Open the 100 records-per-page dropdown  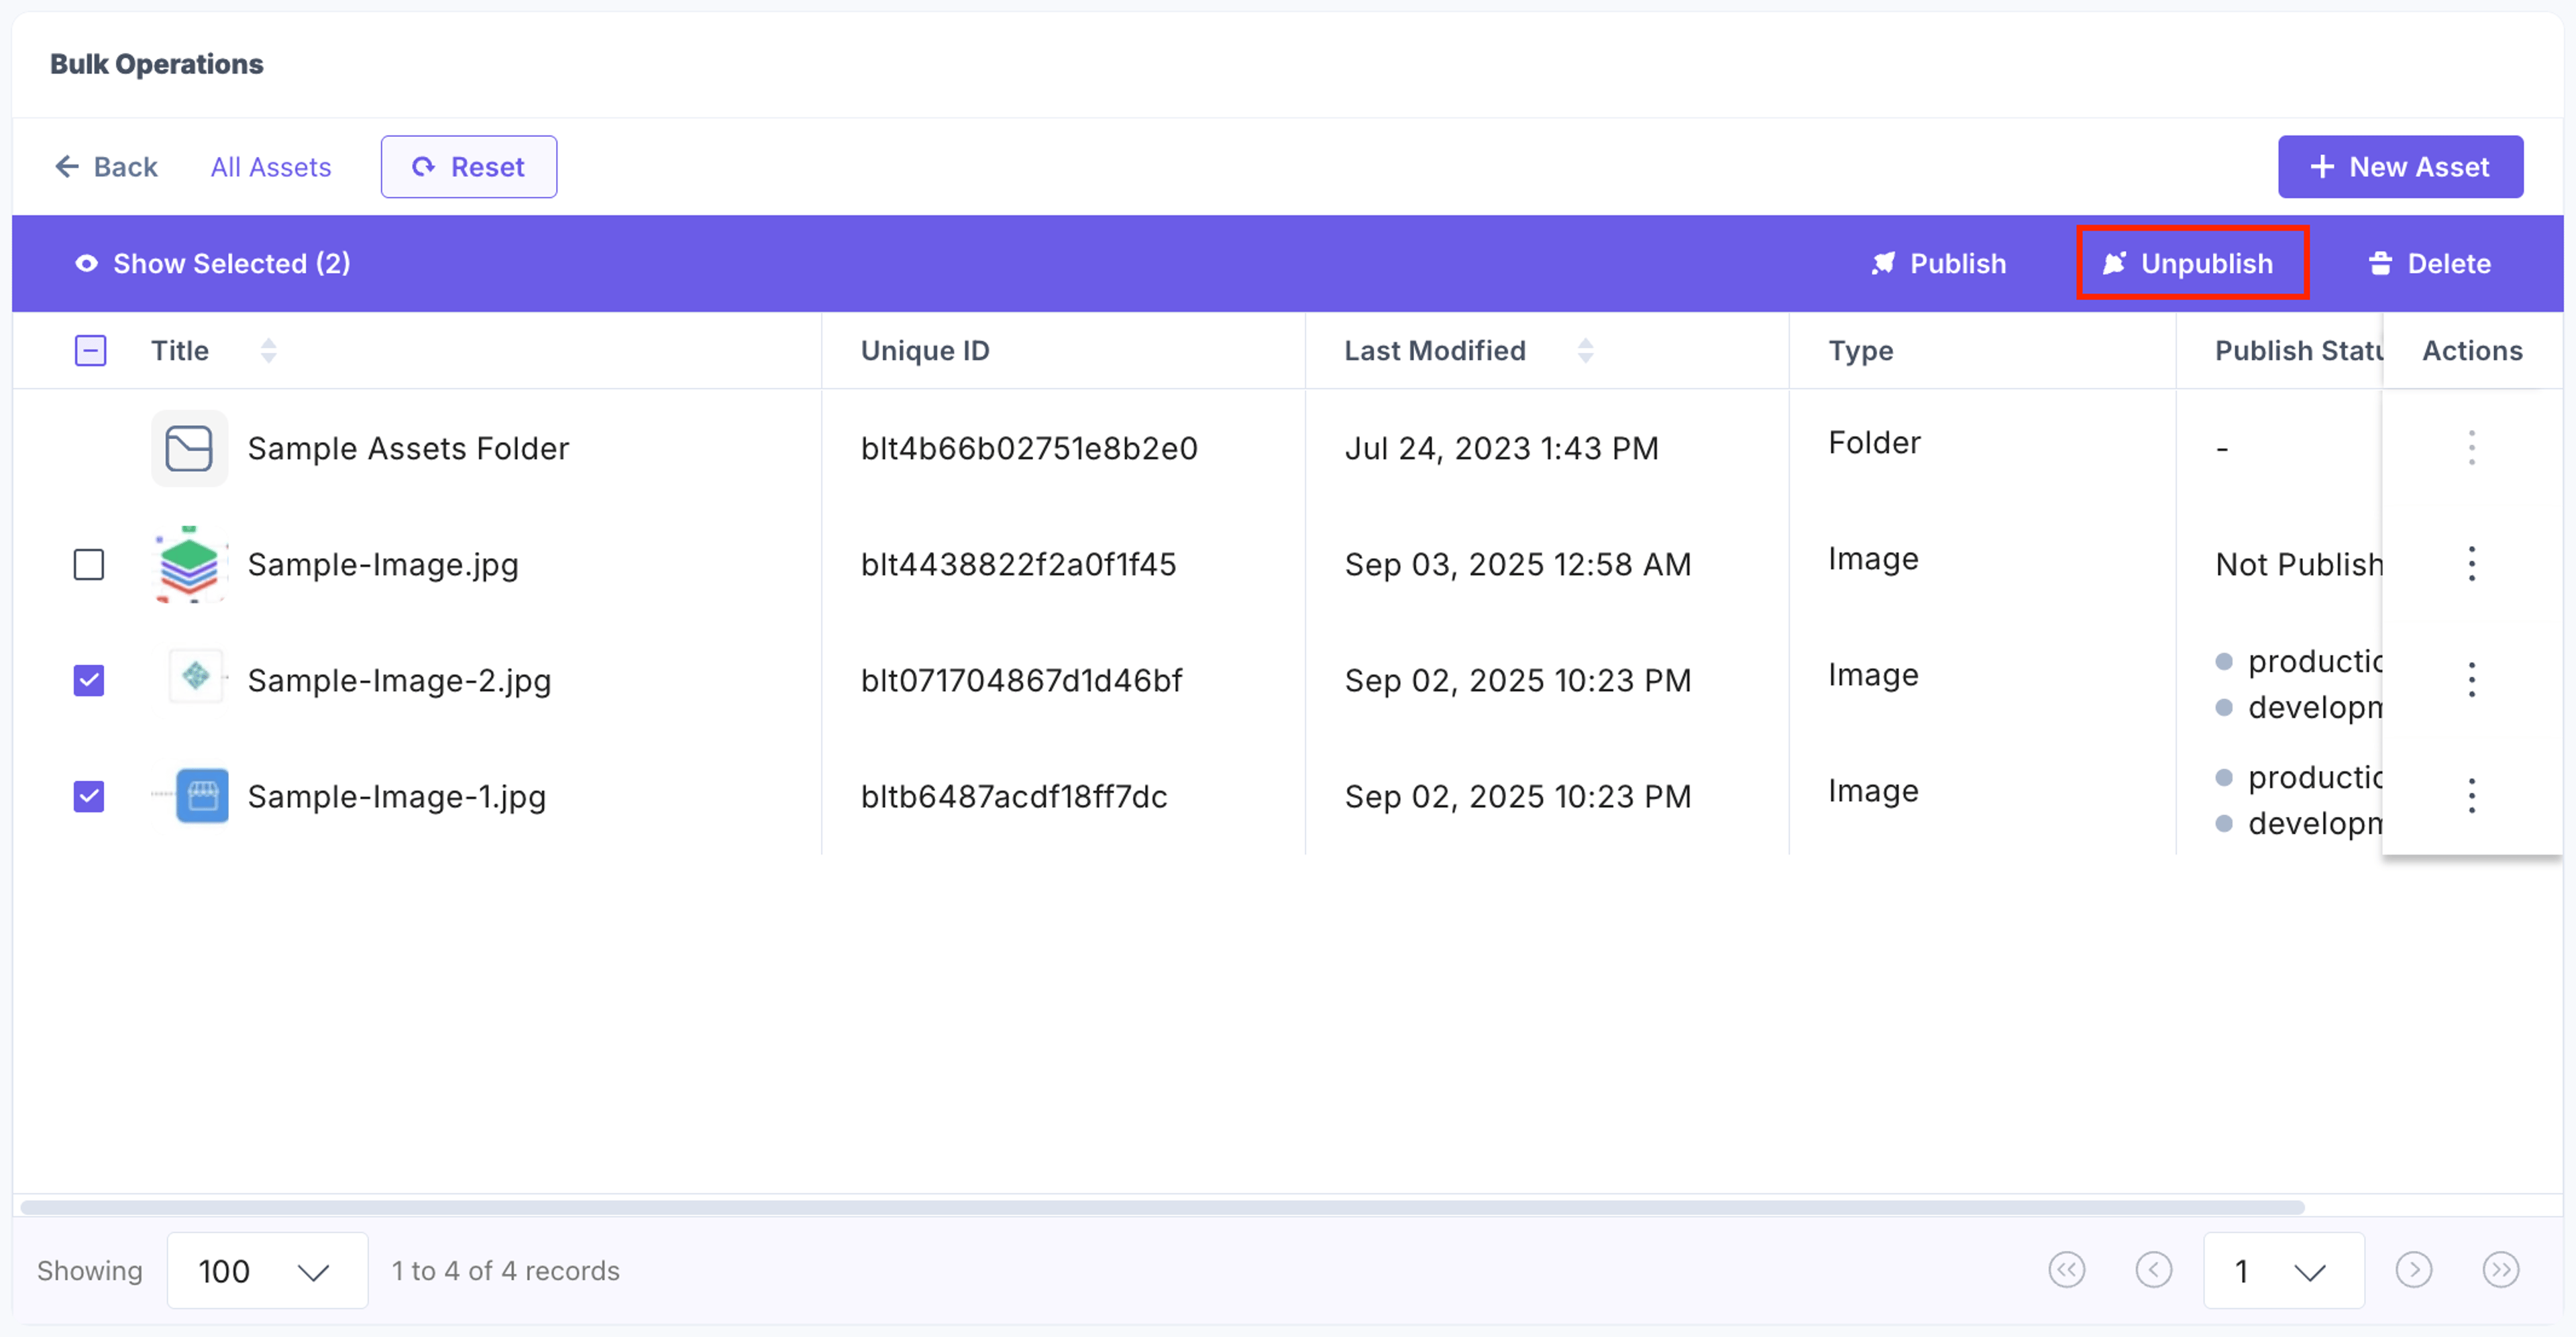[267, 1271]
